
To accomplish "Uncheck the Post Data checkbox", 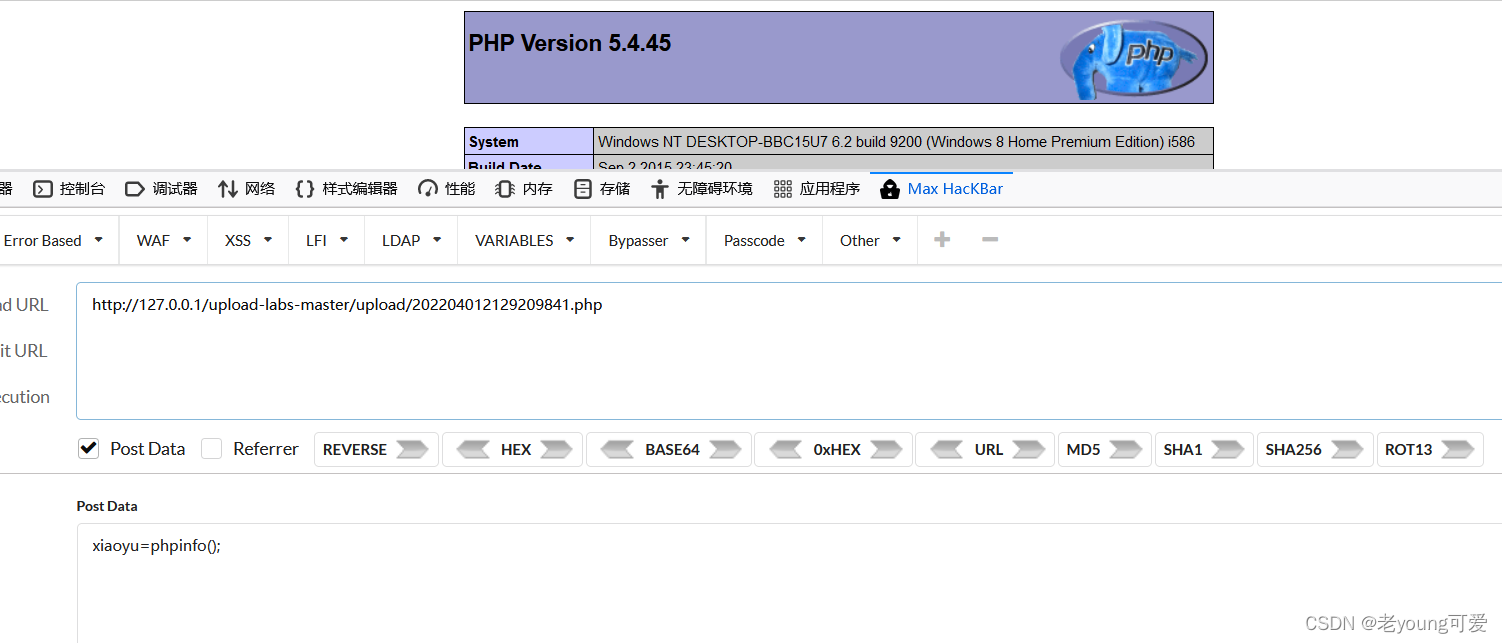I will (89, 449).
